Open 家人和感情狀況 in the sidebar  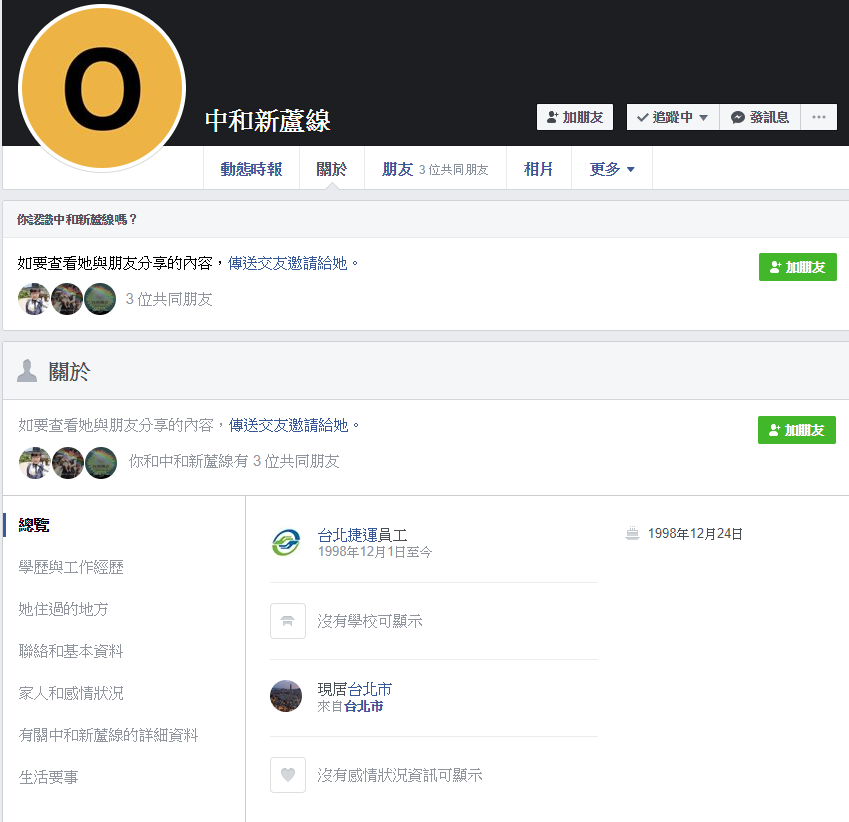tap(71, 693)
